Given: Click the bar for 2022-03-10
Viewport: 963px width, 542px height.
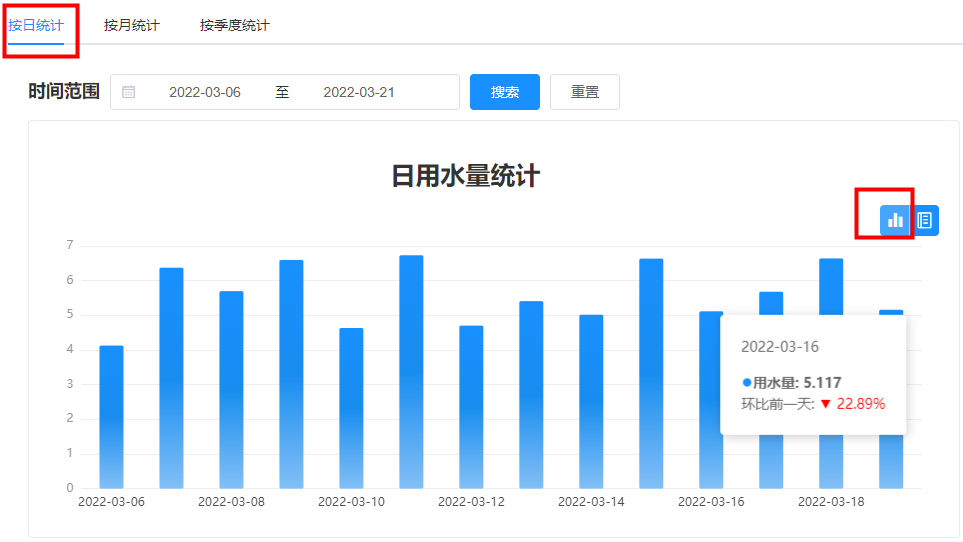Looking at the screenshot, I should [x=351, y=408].
